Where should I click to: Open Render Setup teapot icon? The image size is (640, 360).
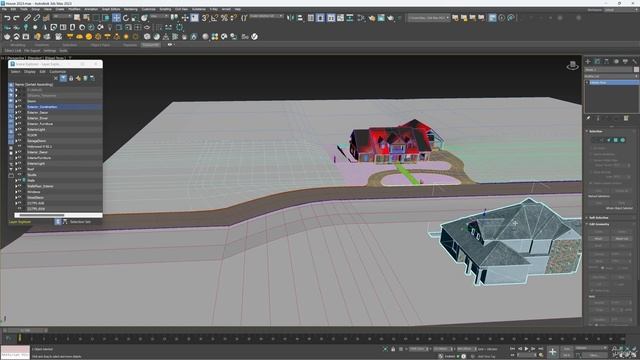[372, 18]
